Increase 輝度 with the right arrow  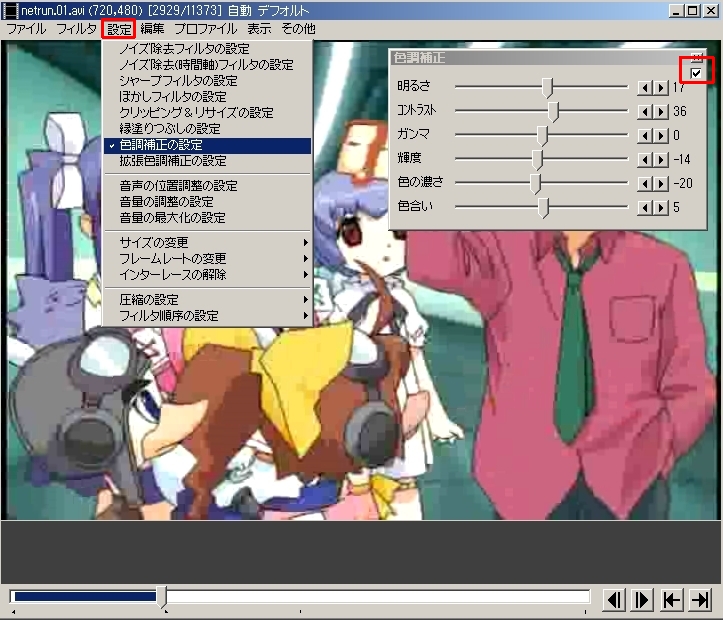pos(661,159)
